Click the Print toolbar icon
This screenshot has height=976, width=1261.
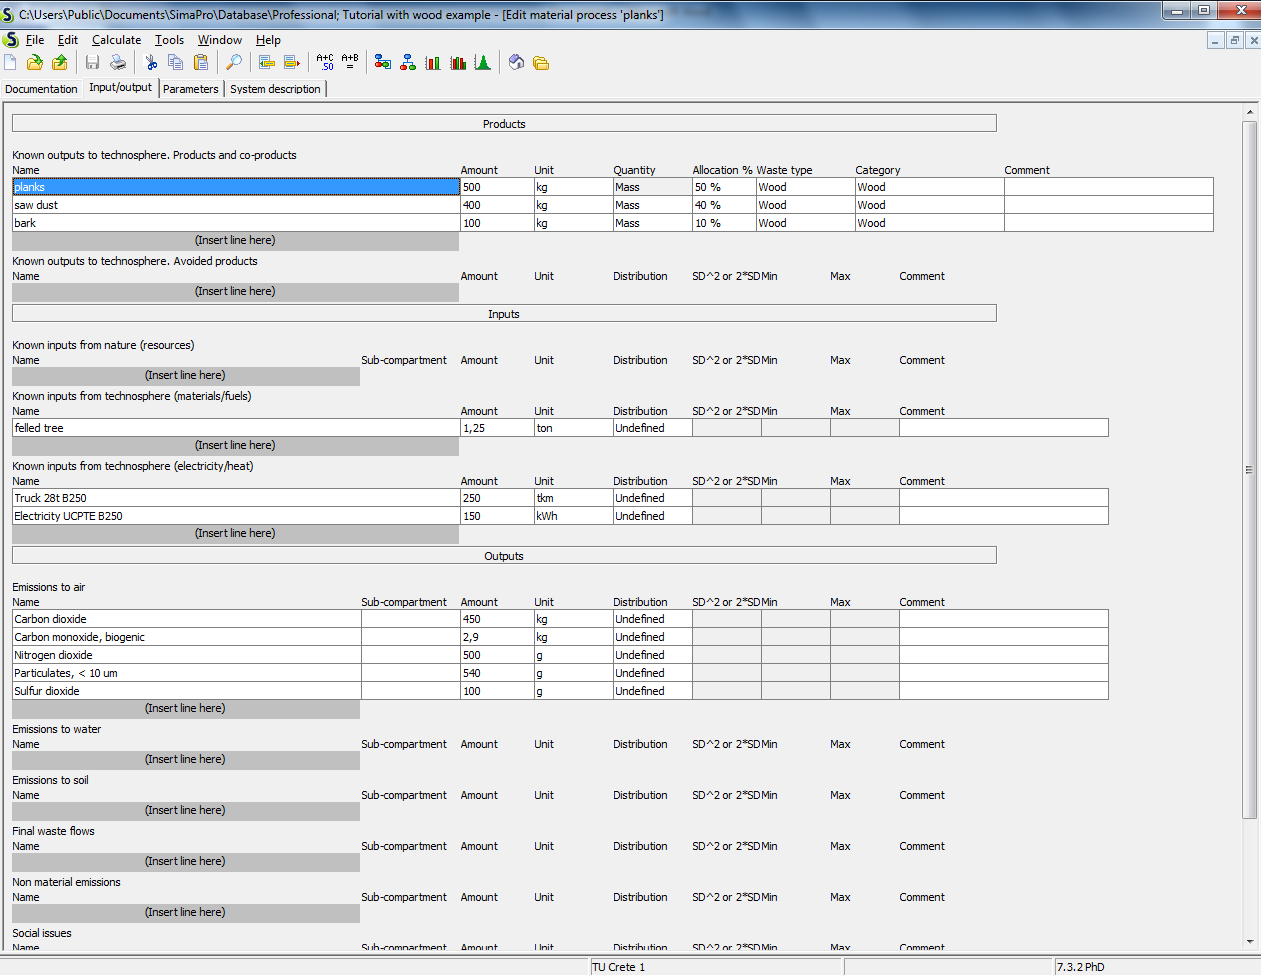118,63
